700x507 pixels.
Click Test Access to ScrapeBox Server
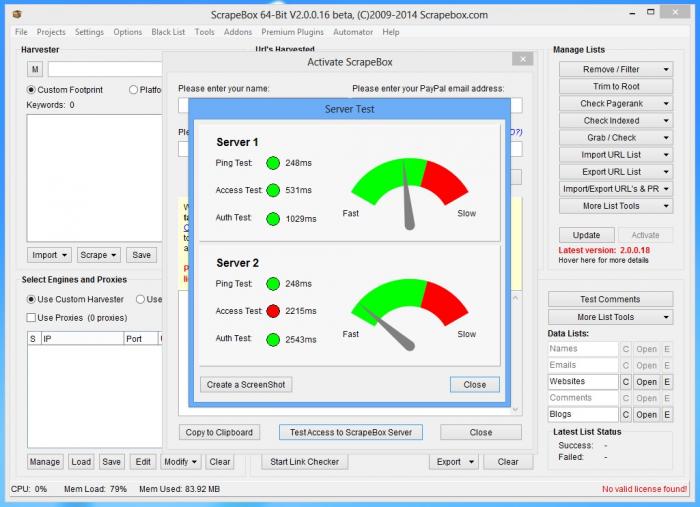pyautogui.click(x=351, y=432)
